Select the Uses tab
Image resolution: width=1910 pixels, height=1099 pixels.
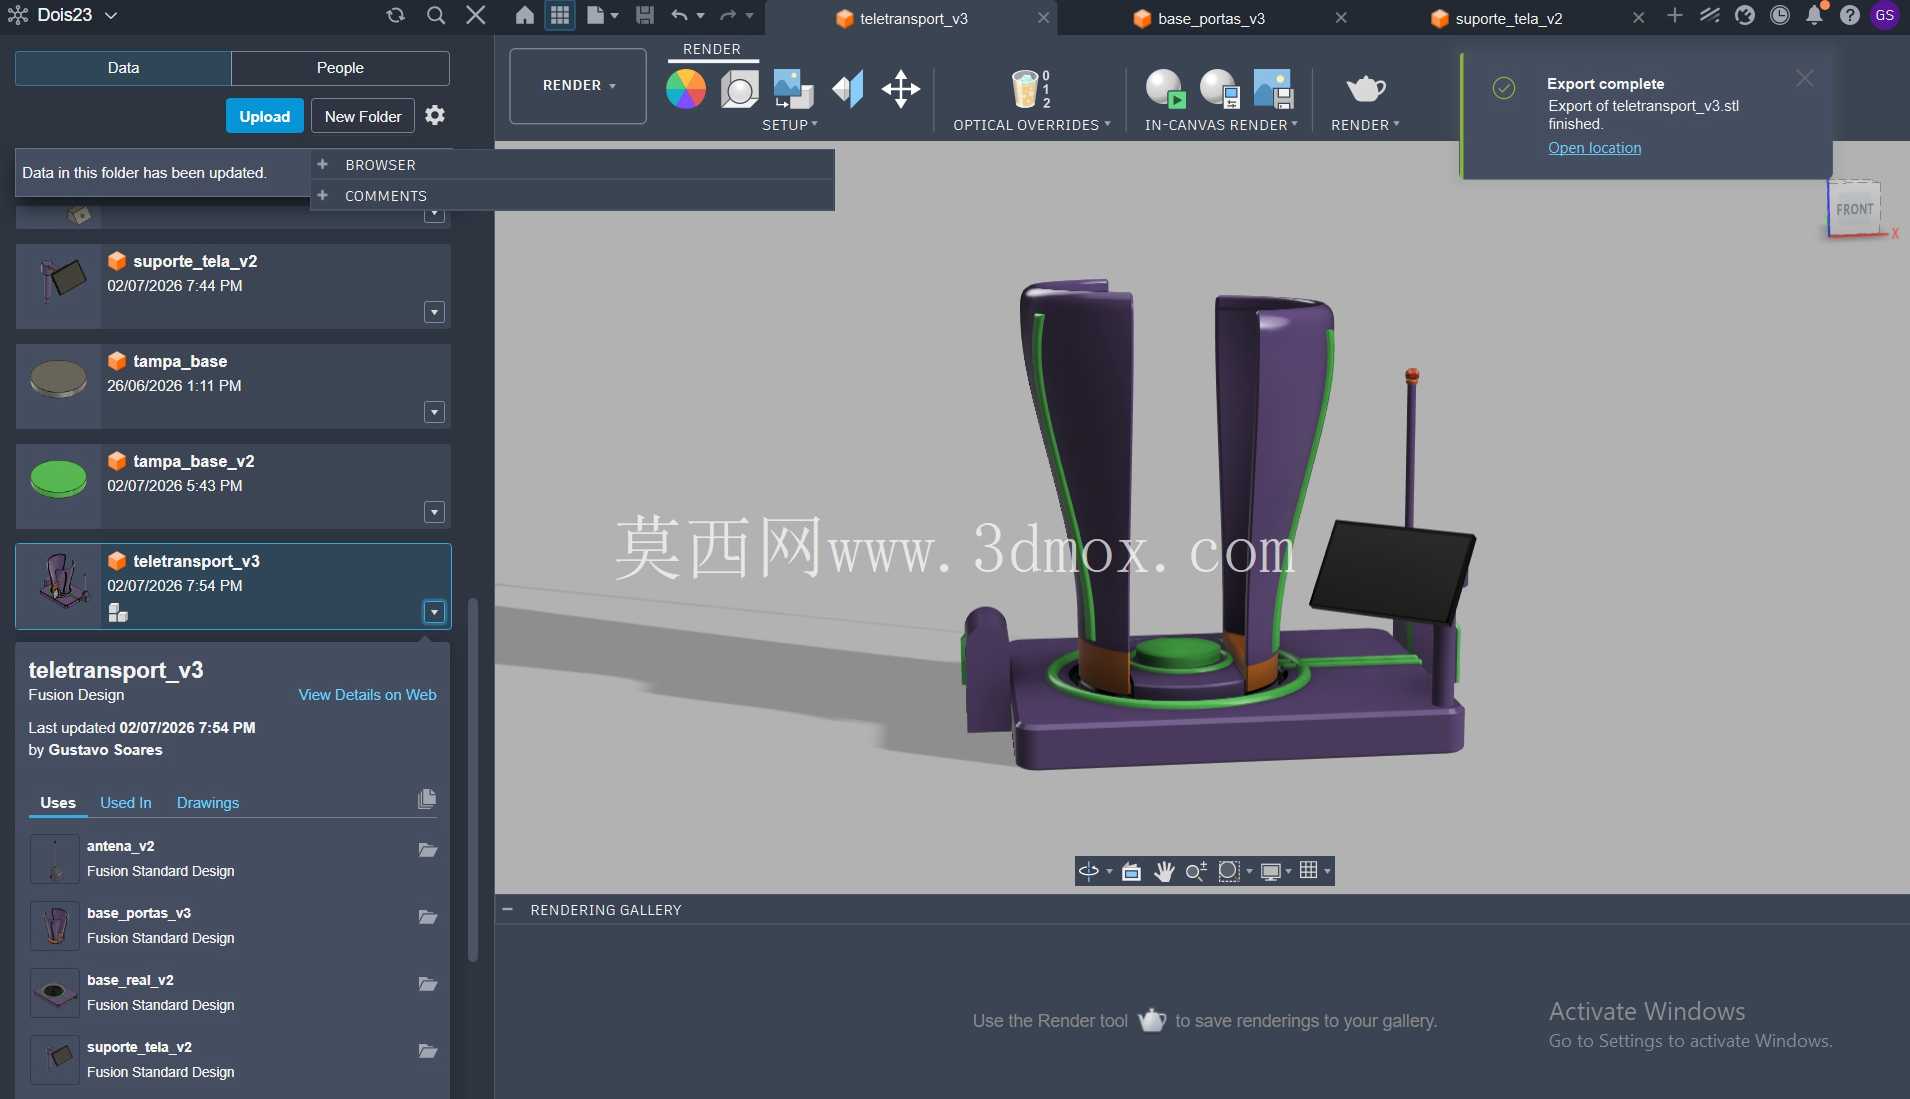(58, 803)
